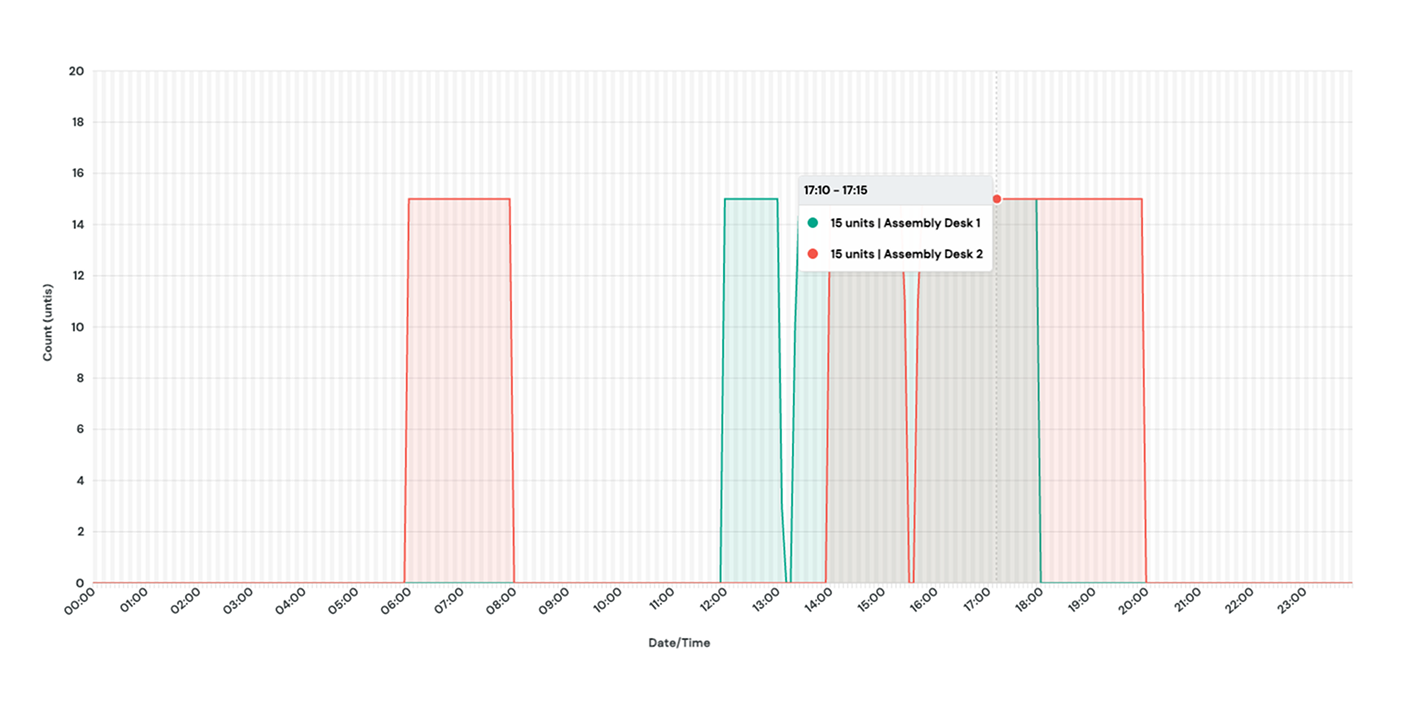Click the y-axis value 10
Viewport: 1406px width, 710px height.
coord(77,327)
